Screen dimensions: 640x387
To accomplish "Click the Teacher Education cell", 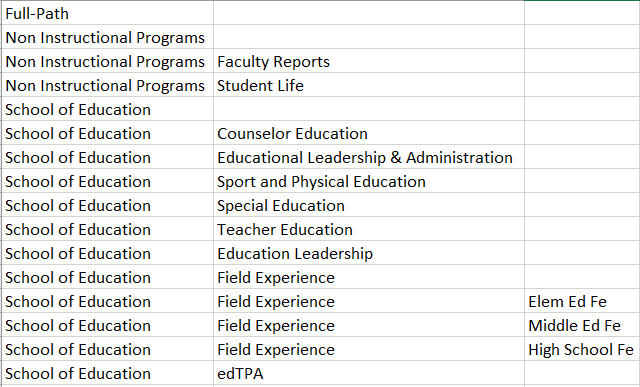I will [369, 229].
